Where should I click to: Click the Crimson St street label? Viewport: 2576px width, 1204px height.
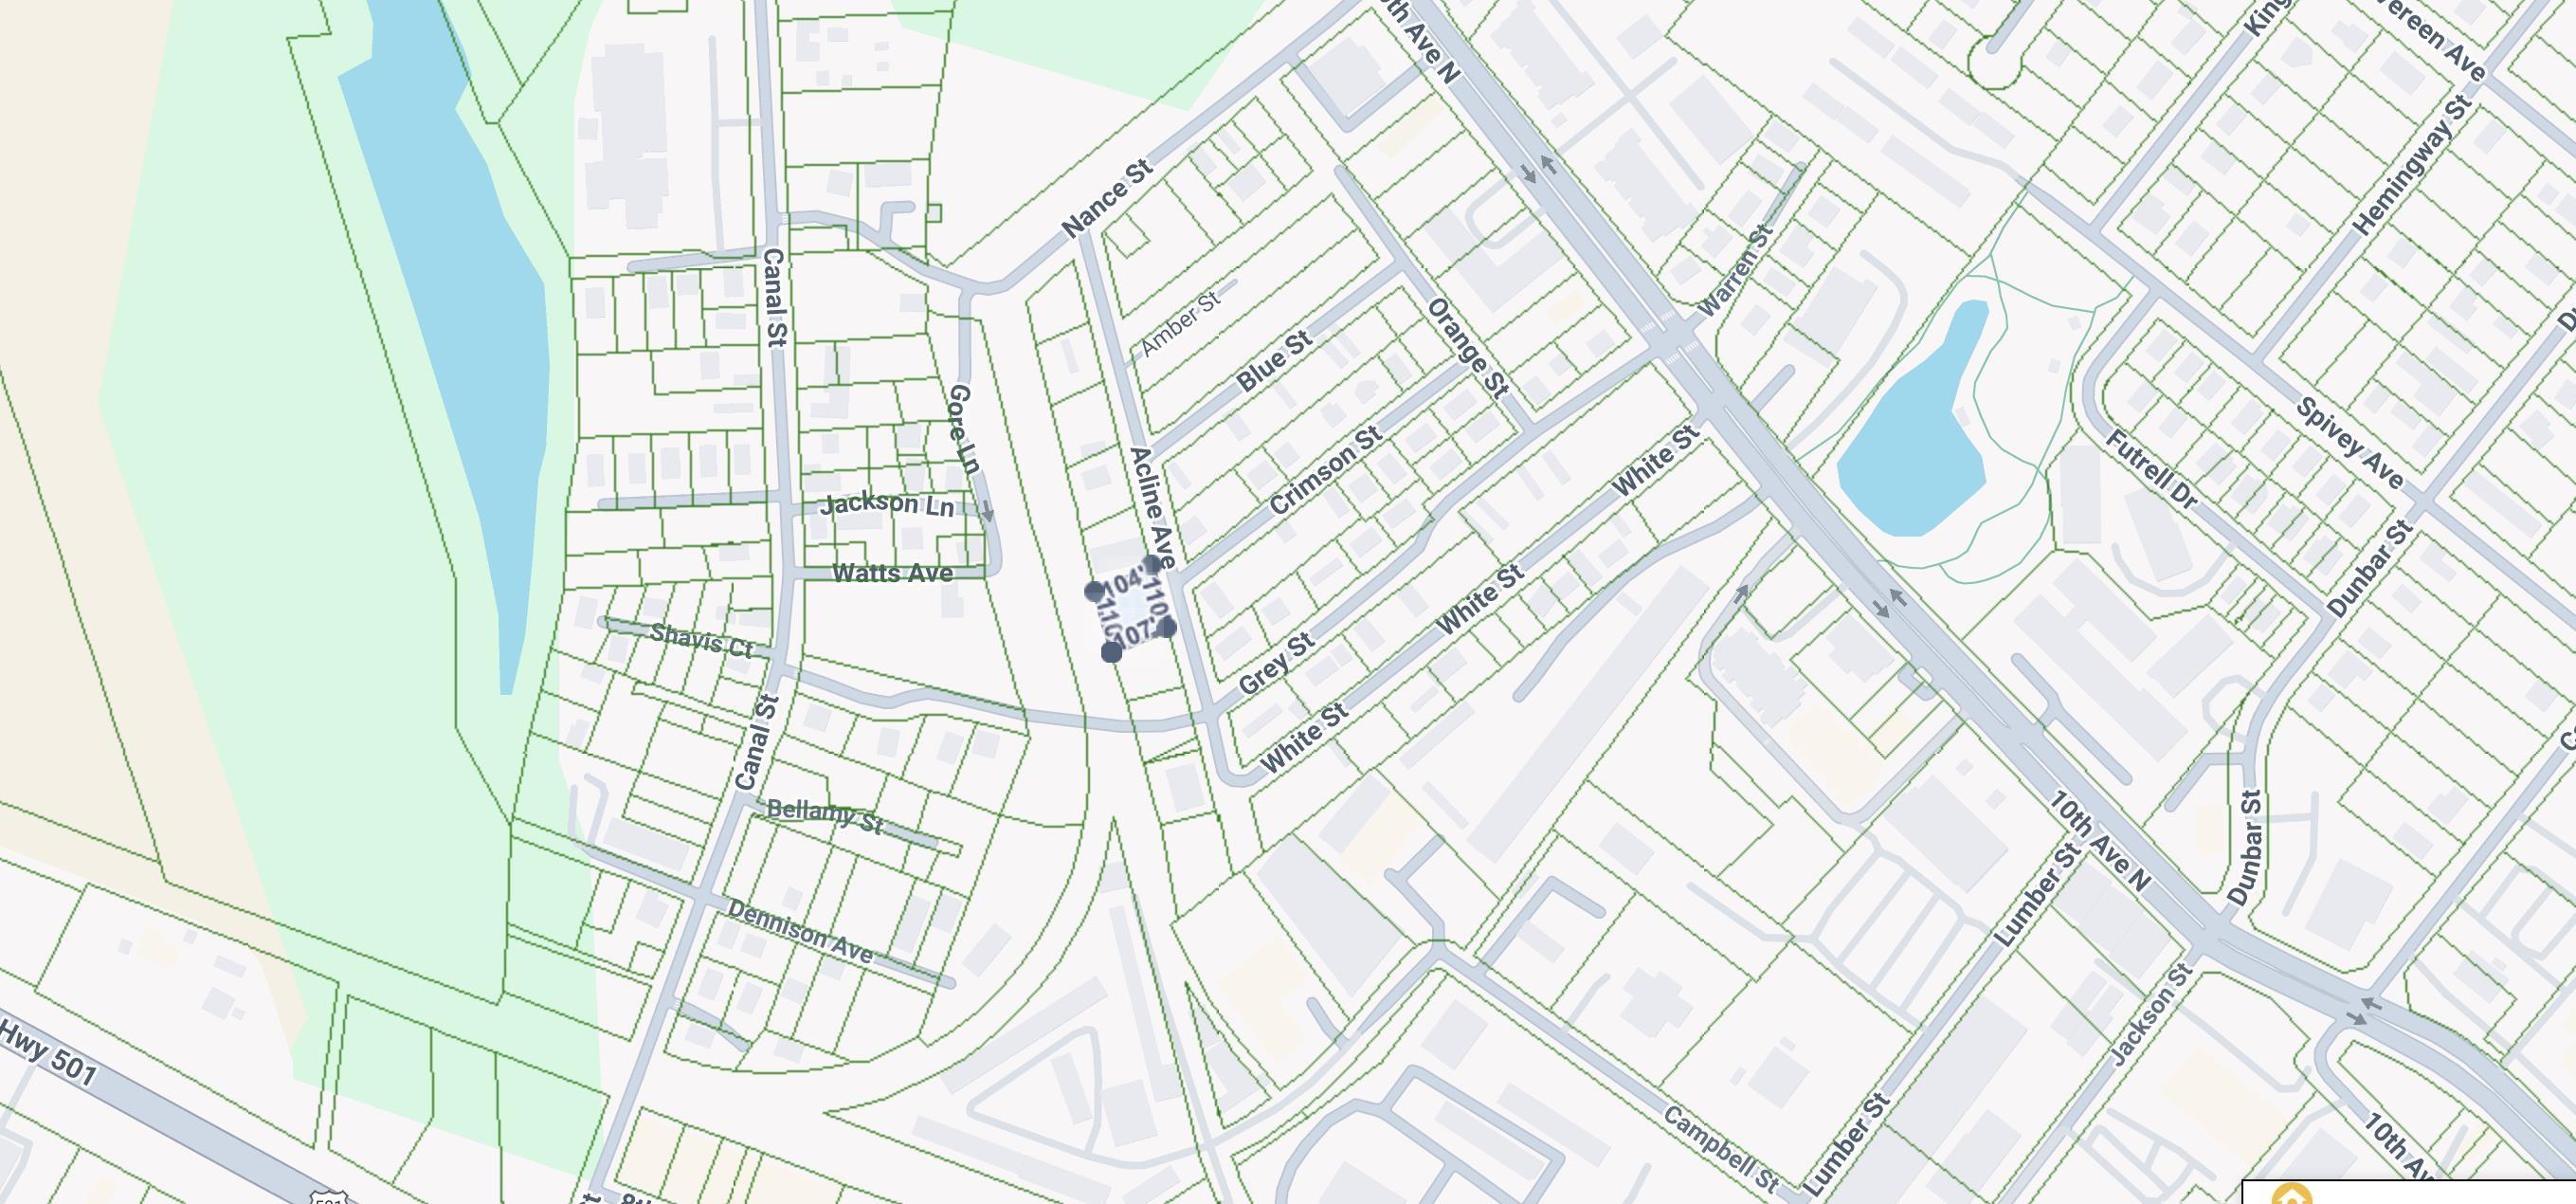[x=1326, y=470]
